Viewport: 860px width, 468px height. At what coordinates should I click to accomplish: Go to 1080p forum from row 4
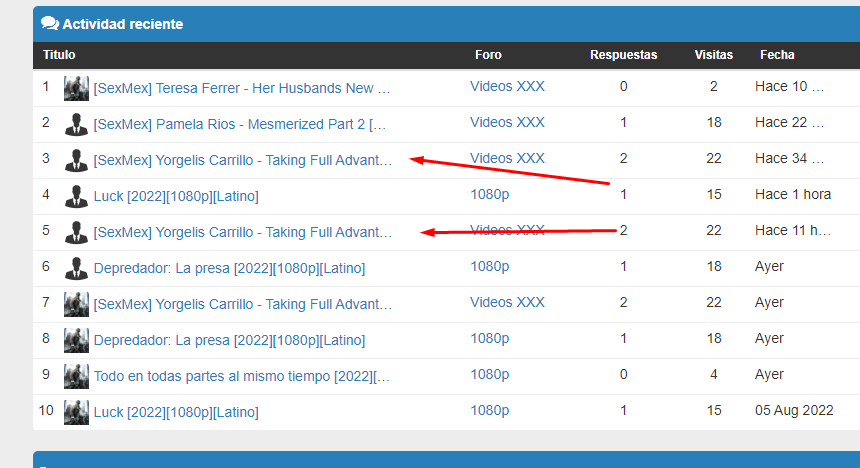tap(490, 194)
